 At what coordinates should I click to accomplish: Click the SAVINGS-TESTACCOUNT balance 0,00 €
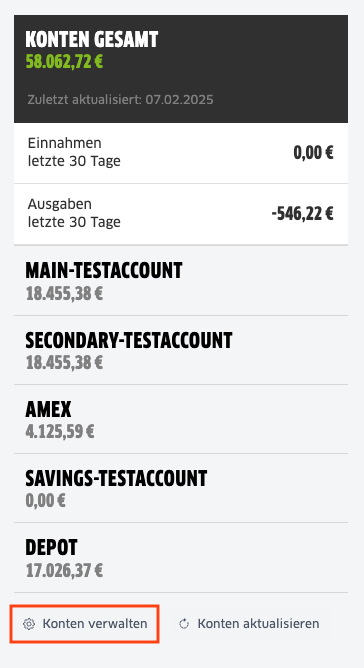(46, 501)
